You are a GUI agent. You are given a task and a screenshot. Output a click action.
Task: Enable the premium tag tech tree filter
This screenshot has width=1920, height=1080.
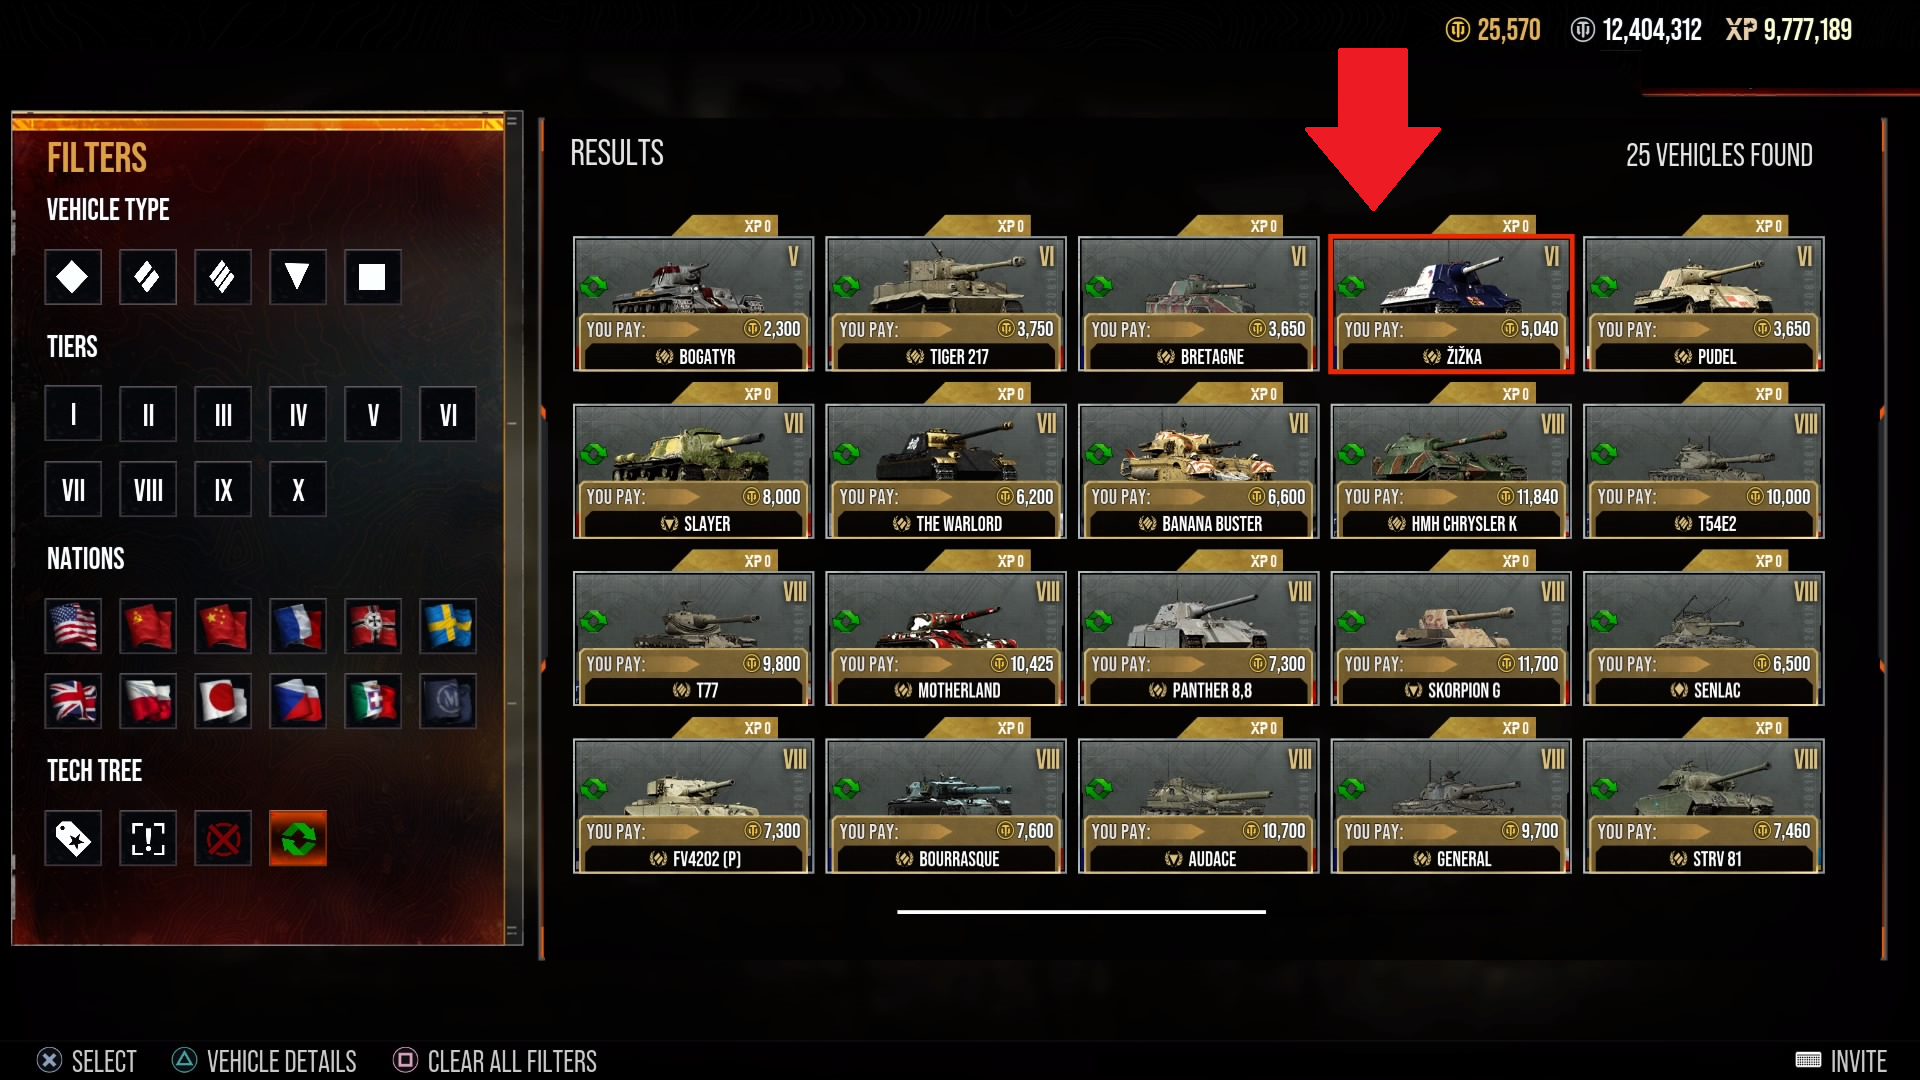point(73,838)
